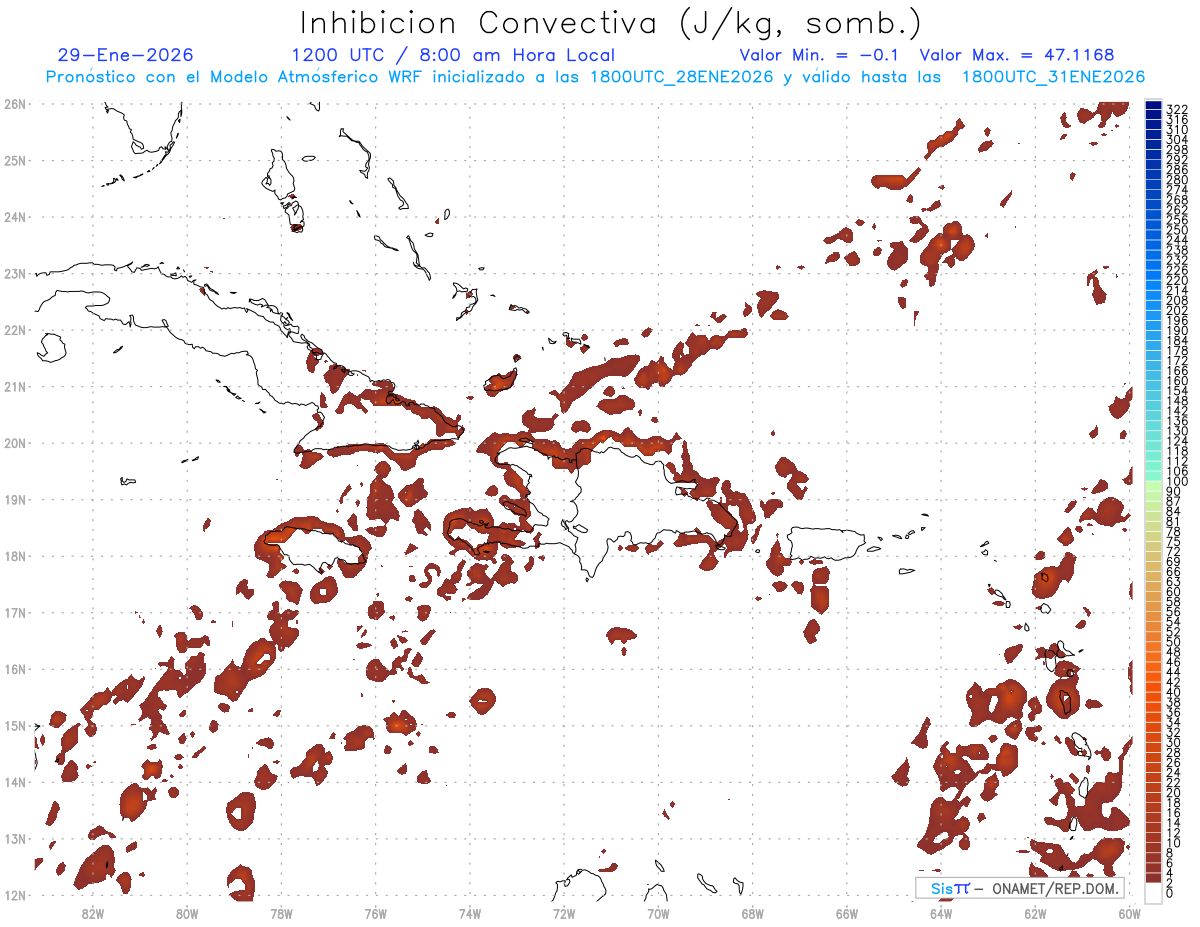Click the dark blue colorbar swatch at 322
The image size is (1200, 927).
(x=1153, y=106)
